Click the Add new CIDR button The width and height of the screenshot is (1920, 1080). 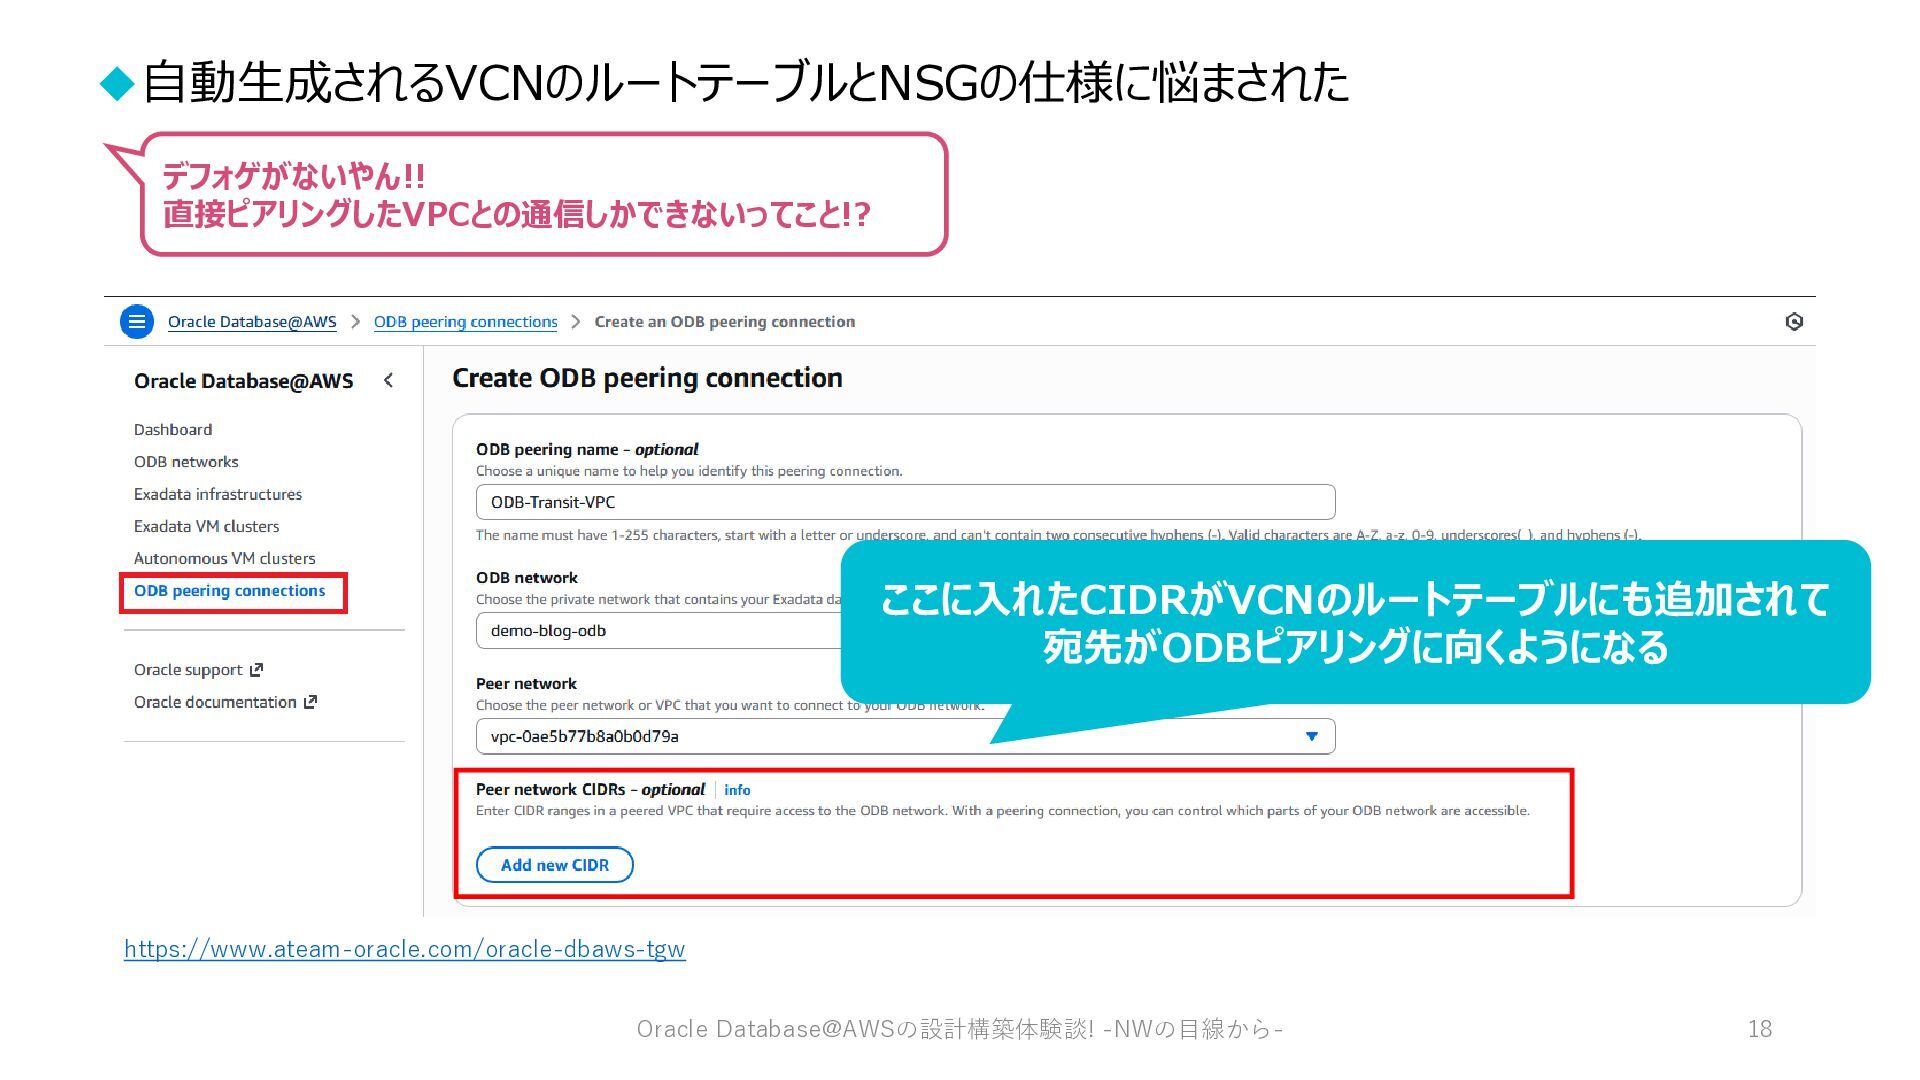pos(555,865)
